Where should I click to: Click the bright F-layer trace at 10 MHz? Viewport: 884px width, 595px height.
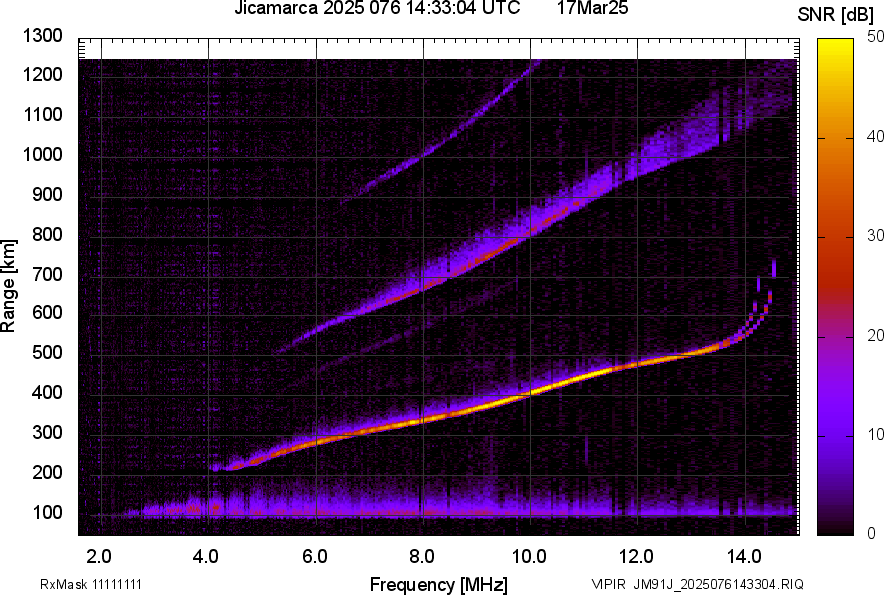pos(531,393)
